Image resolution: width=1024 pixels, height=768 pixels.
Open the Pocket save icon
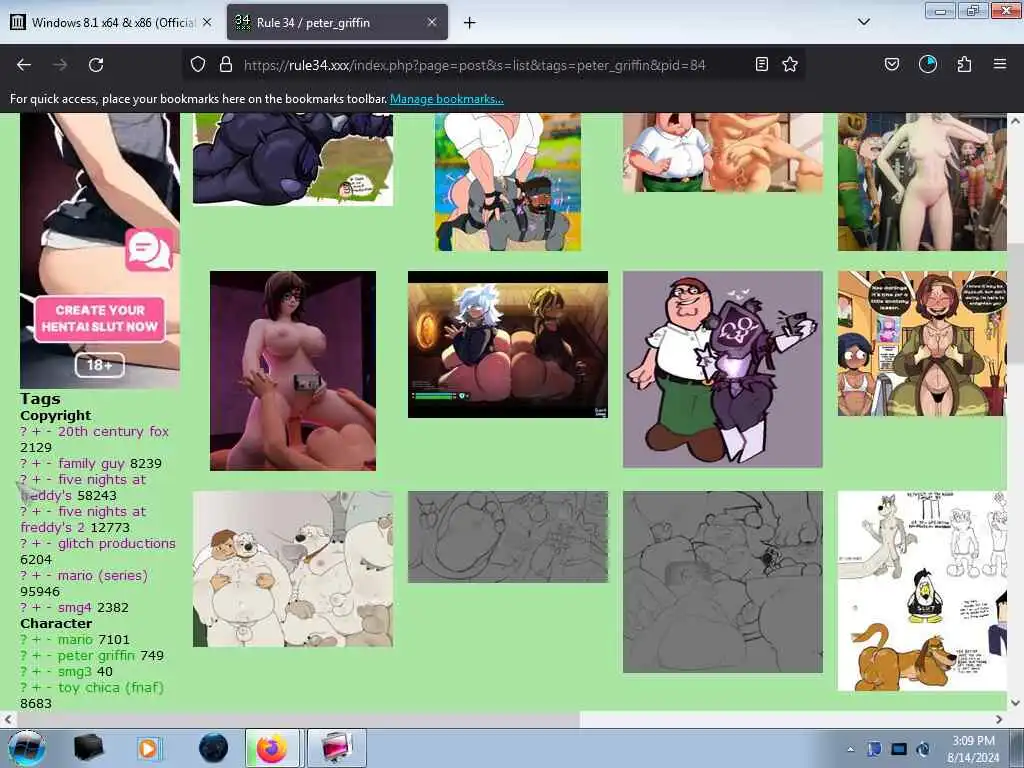(x=892, y=64)
